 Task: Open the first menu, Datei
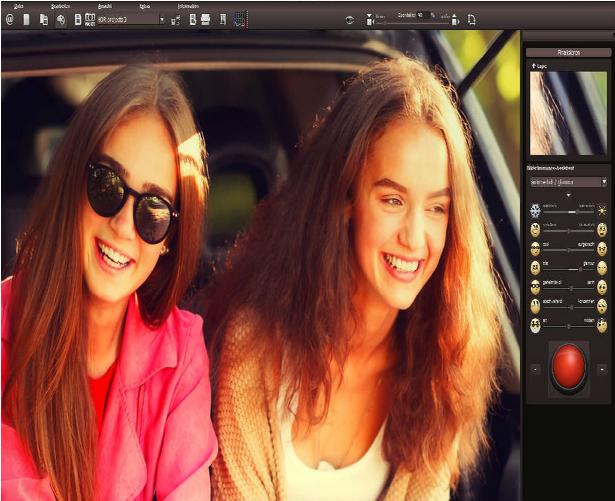[x=18, y=6]
